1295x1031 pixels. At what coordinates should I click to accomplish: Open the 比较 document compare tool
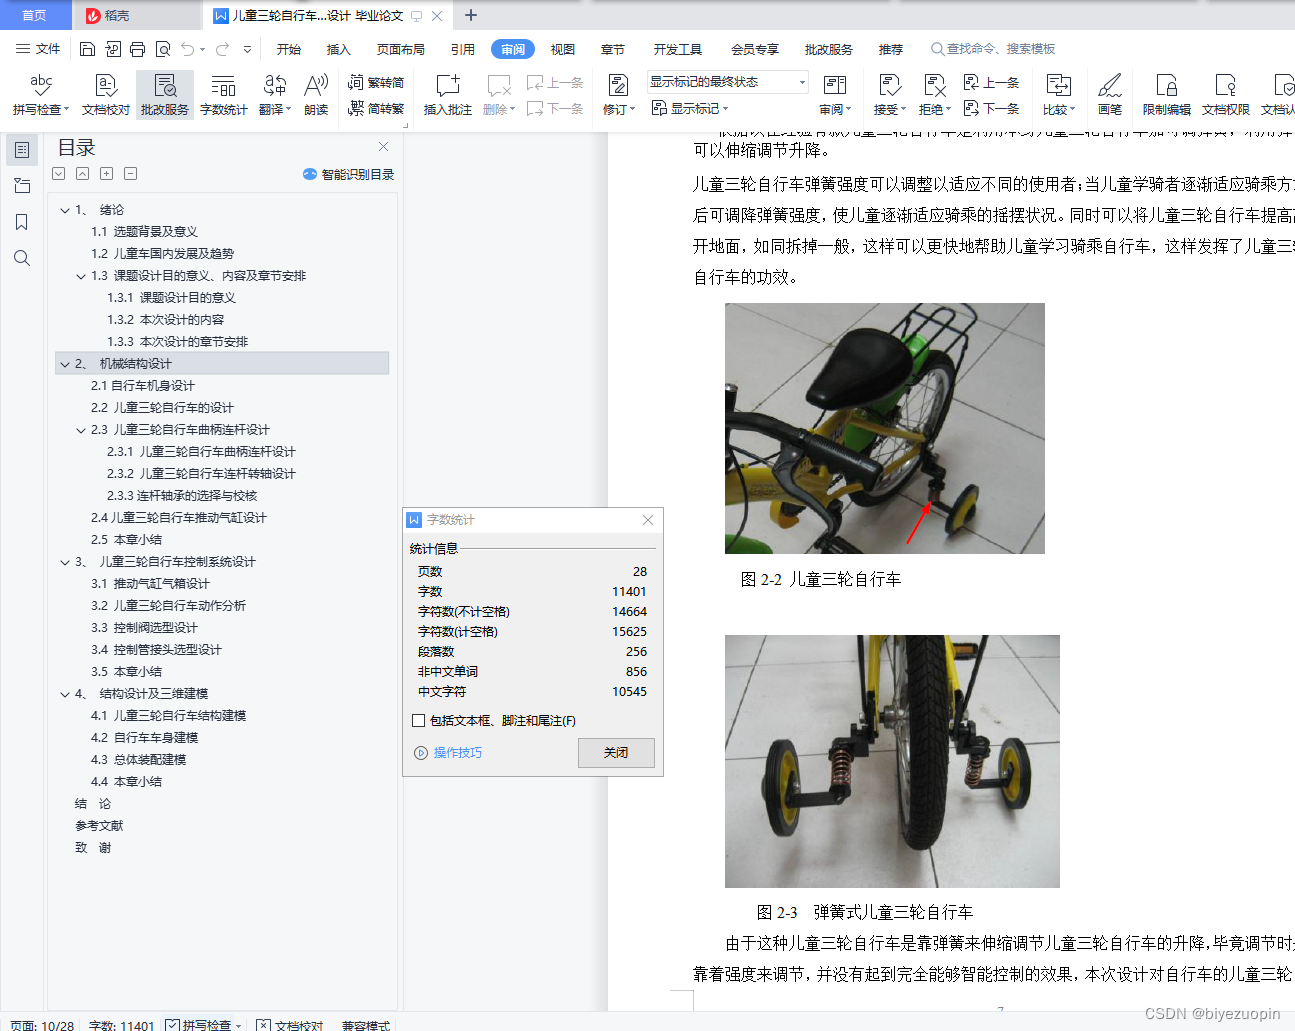pos(1058,94)
